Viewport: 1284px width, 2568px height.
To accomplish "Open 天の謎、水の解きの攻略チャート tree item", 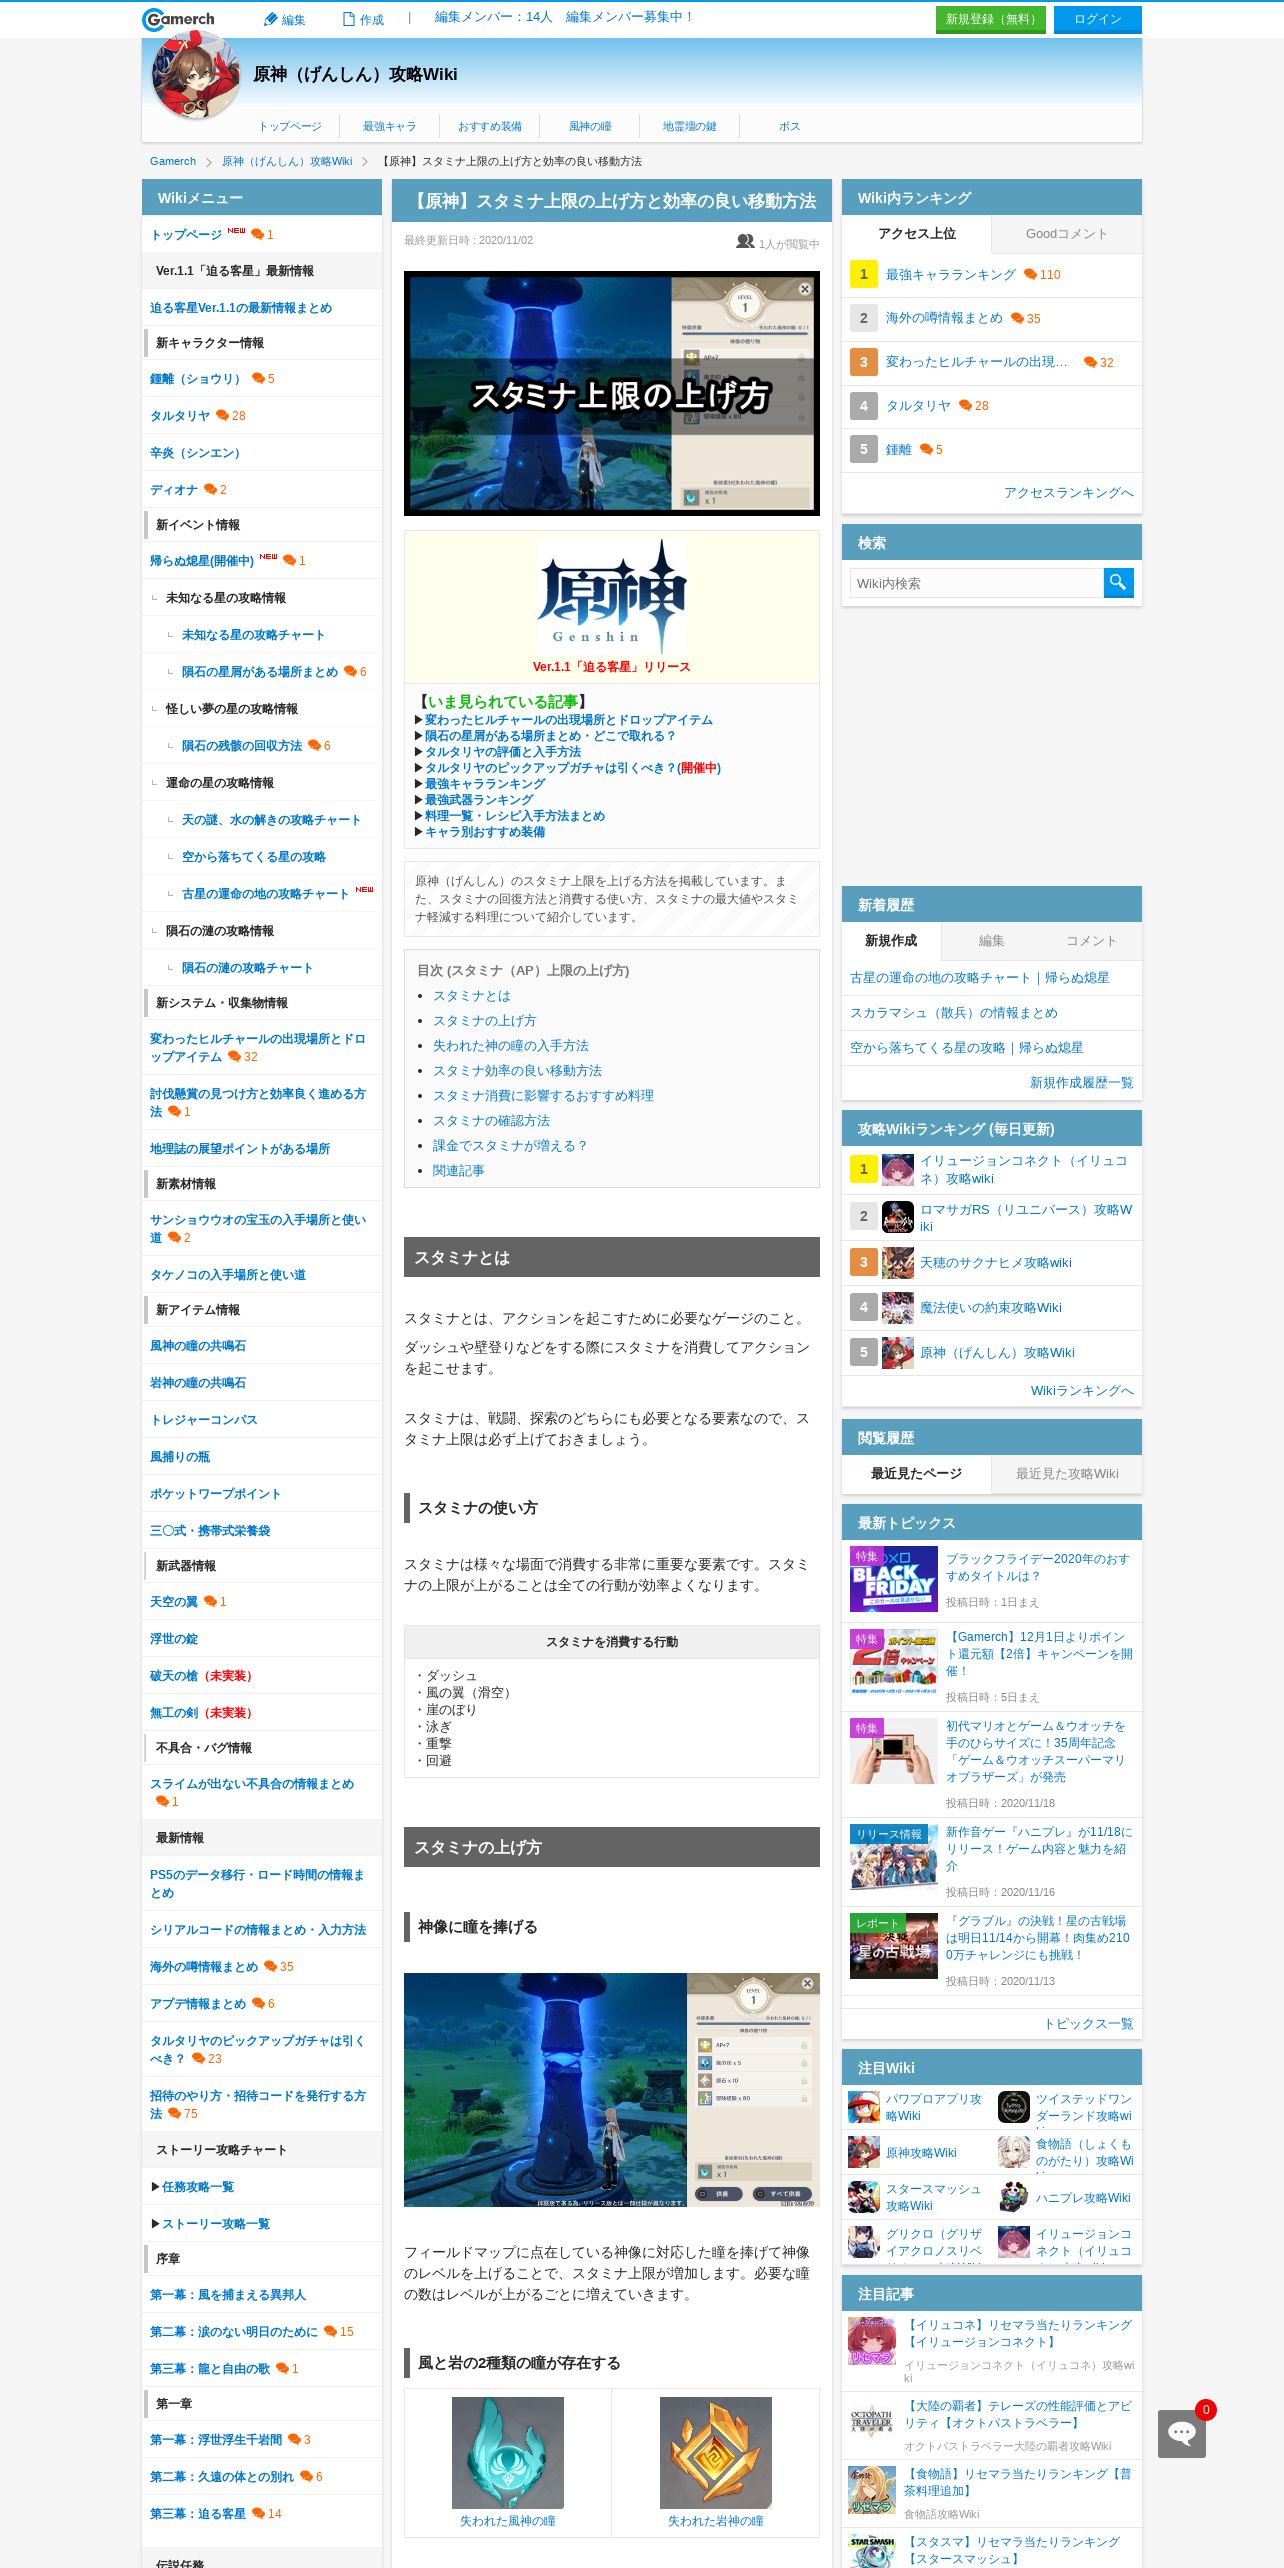I will (x=271, y=820).
